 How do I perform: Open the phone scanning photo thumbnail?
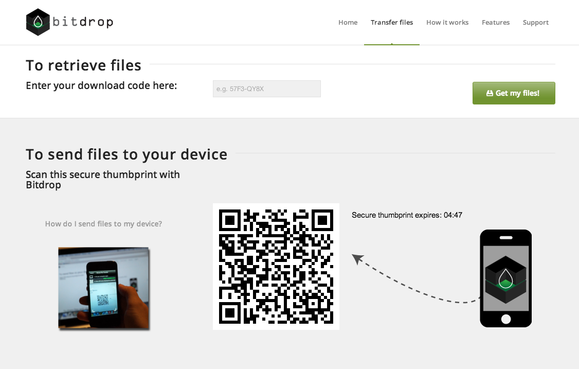(104, 288)
